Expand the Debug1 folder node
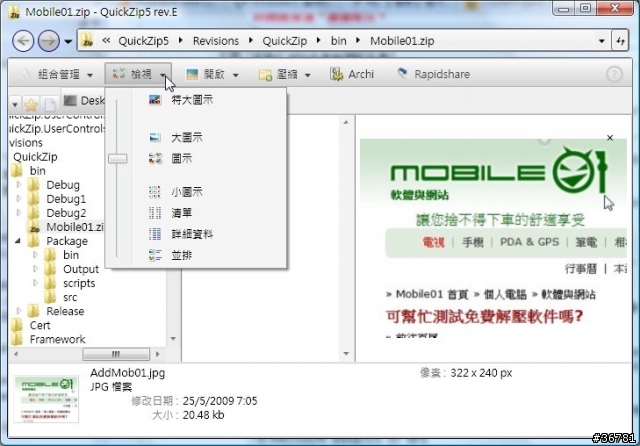The width and height of the screenshot is (640, 446). 19,199
